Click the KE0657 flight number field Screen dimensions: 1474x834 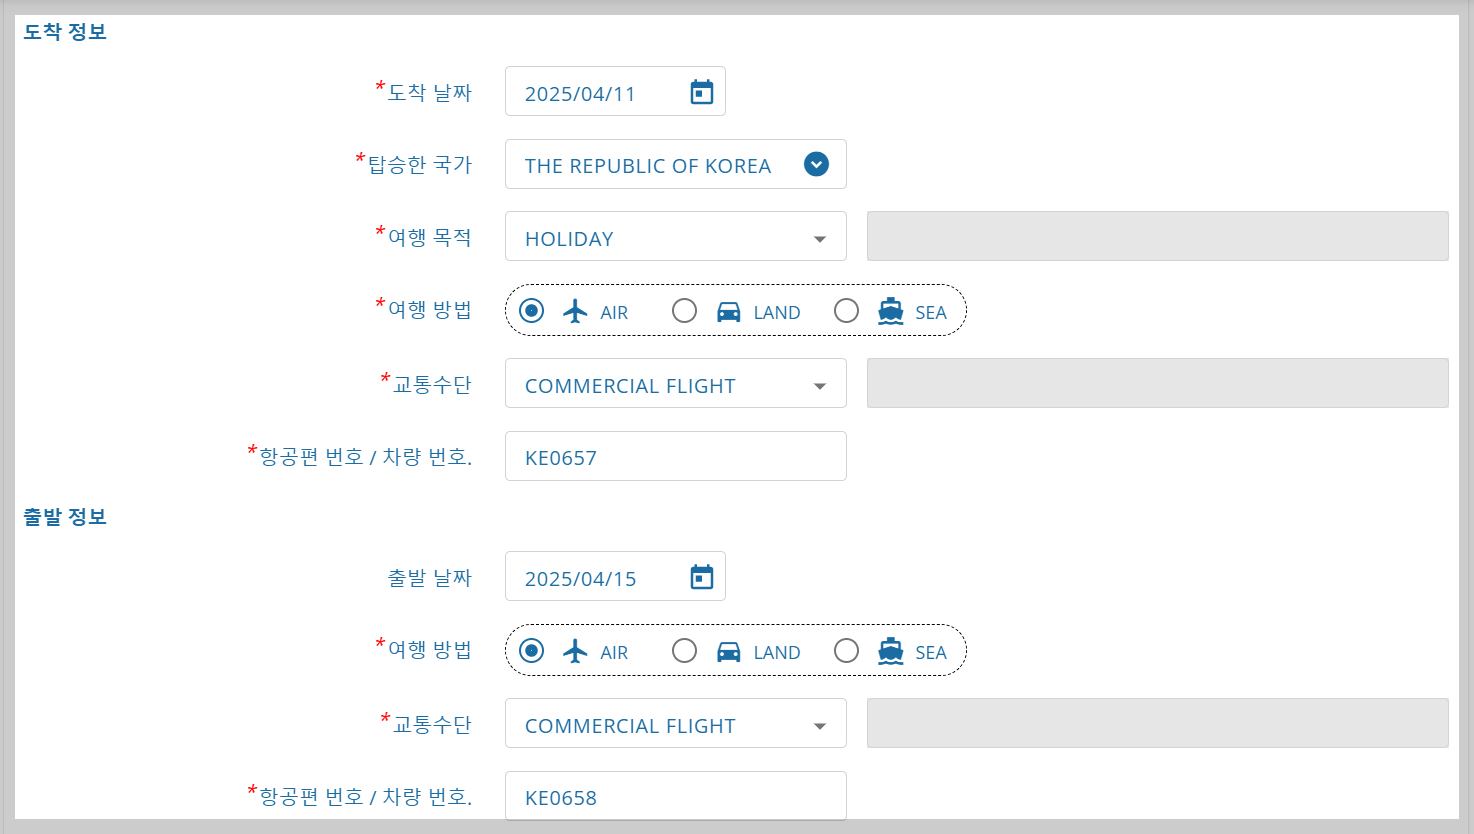[x=660, y=456]
